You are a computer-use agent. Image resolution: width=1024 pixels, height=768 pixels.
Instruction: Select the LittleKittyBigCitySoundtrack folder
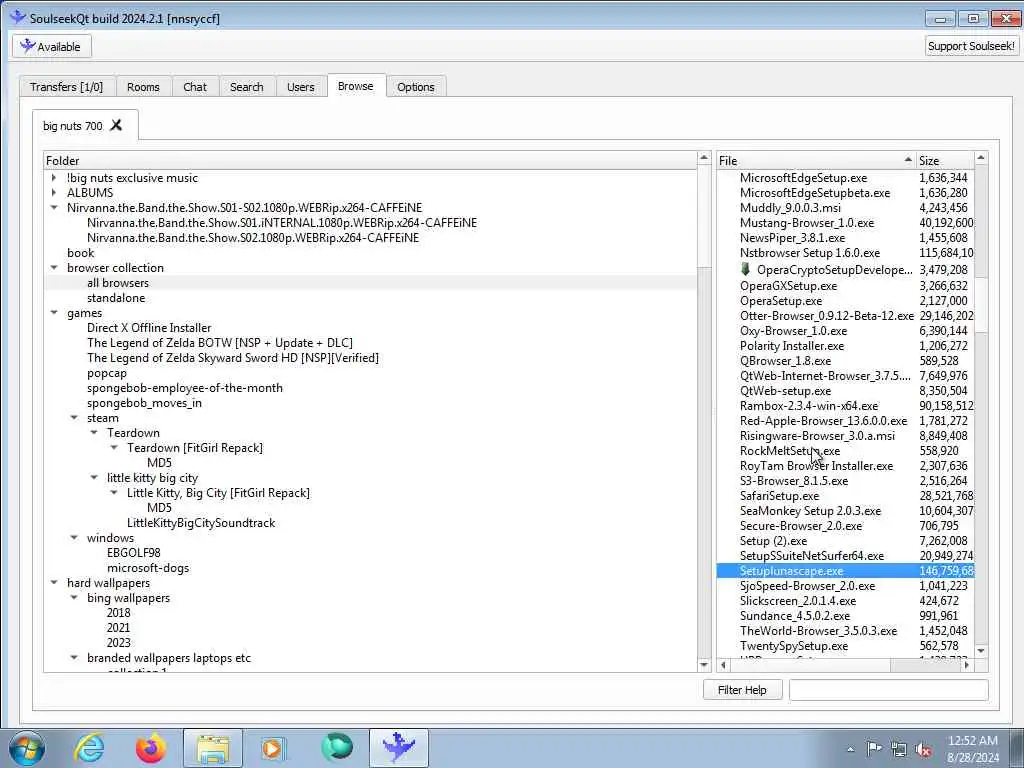tap(201, 522)
